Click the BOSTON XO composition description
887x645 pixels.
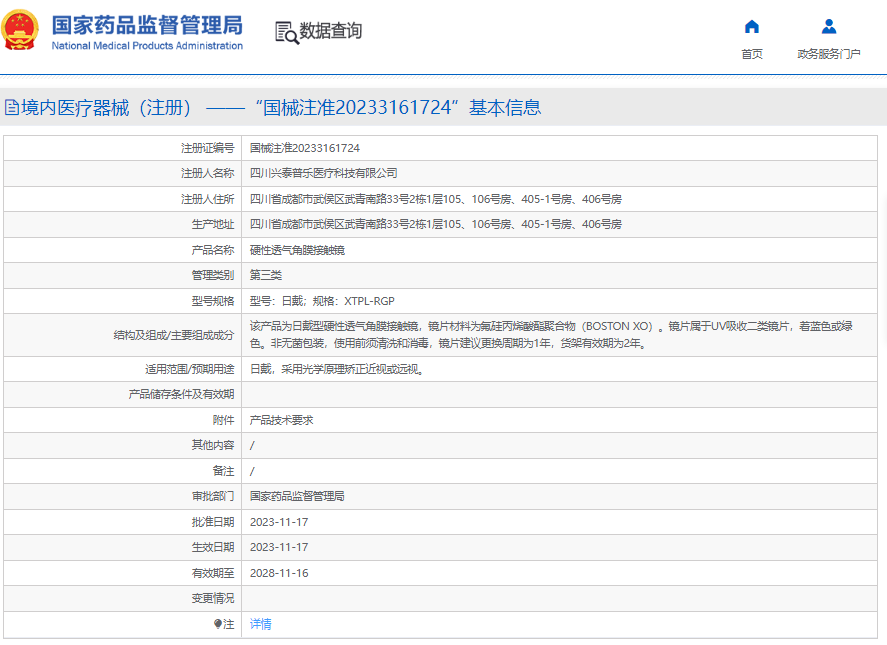click(551, 335)
